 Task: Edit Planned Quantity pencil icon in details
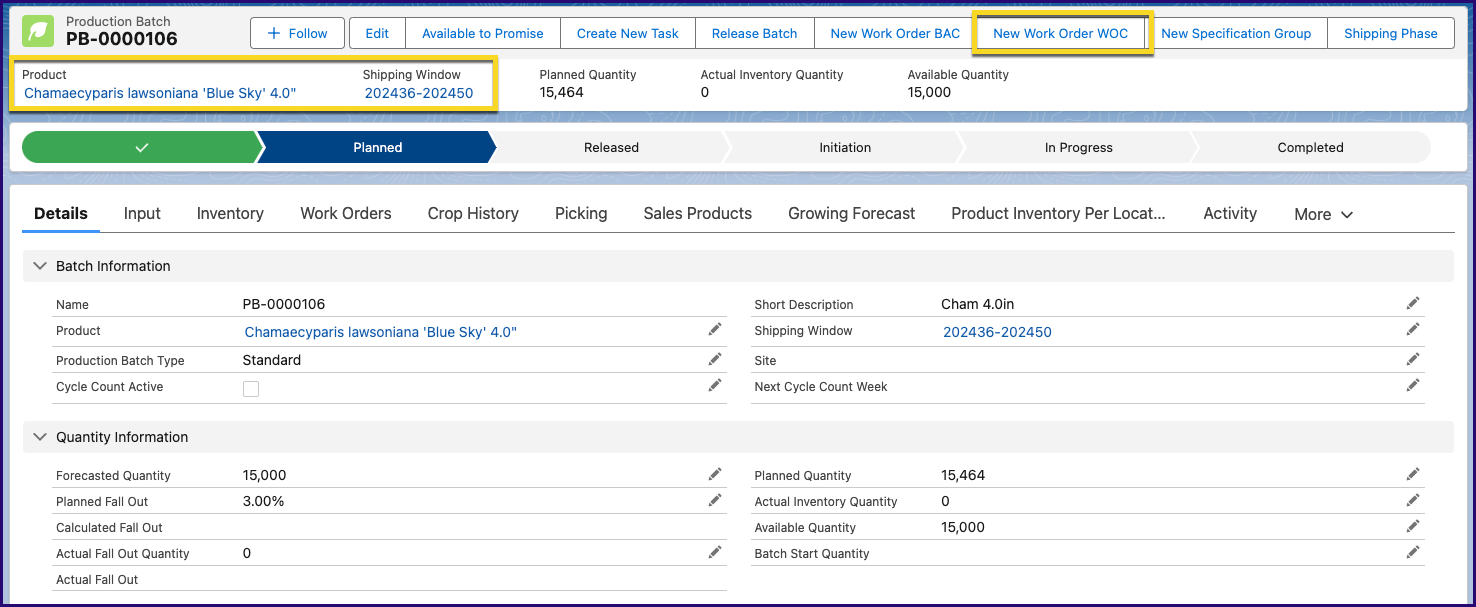tap(1413, 474)
